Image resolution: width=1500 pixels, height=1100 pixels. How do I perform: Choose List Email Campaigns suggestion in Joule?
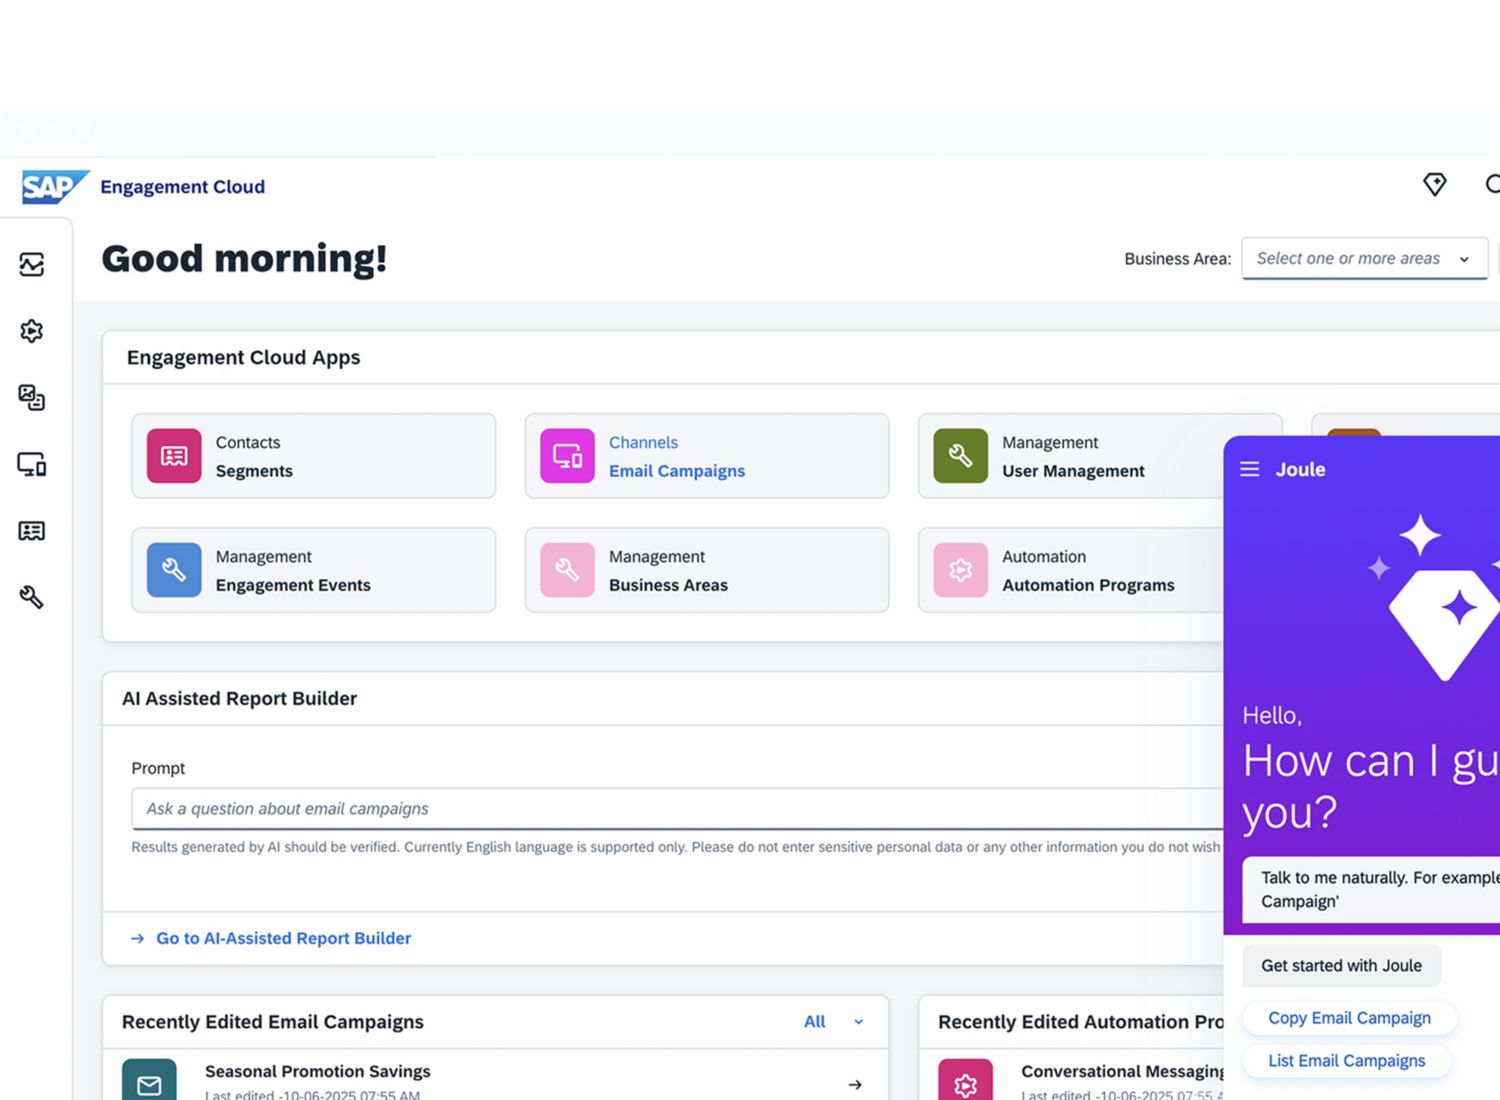click(1346, 1061)
